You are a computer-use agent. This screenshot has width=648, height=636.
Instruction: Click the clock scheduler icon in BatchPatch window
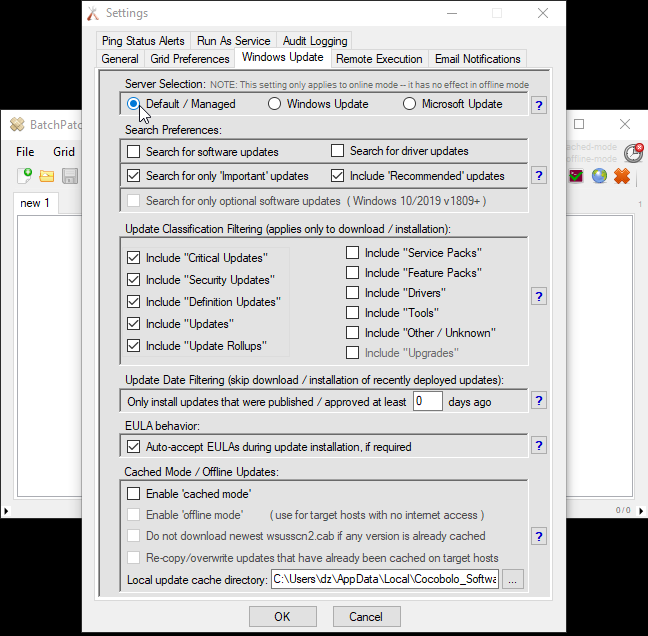[x=633, y=152]
